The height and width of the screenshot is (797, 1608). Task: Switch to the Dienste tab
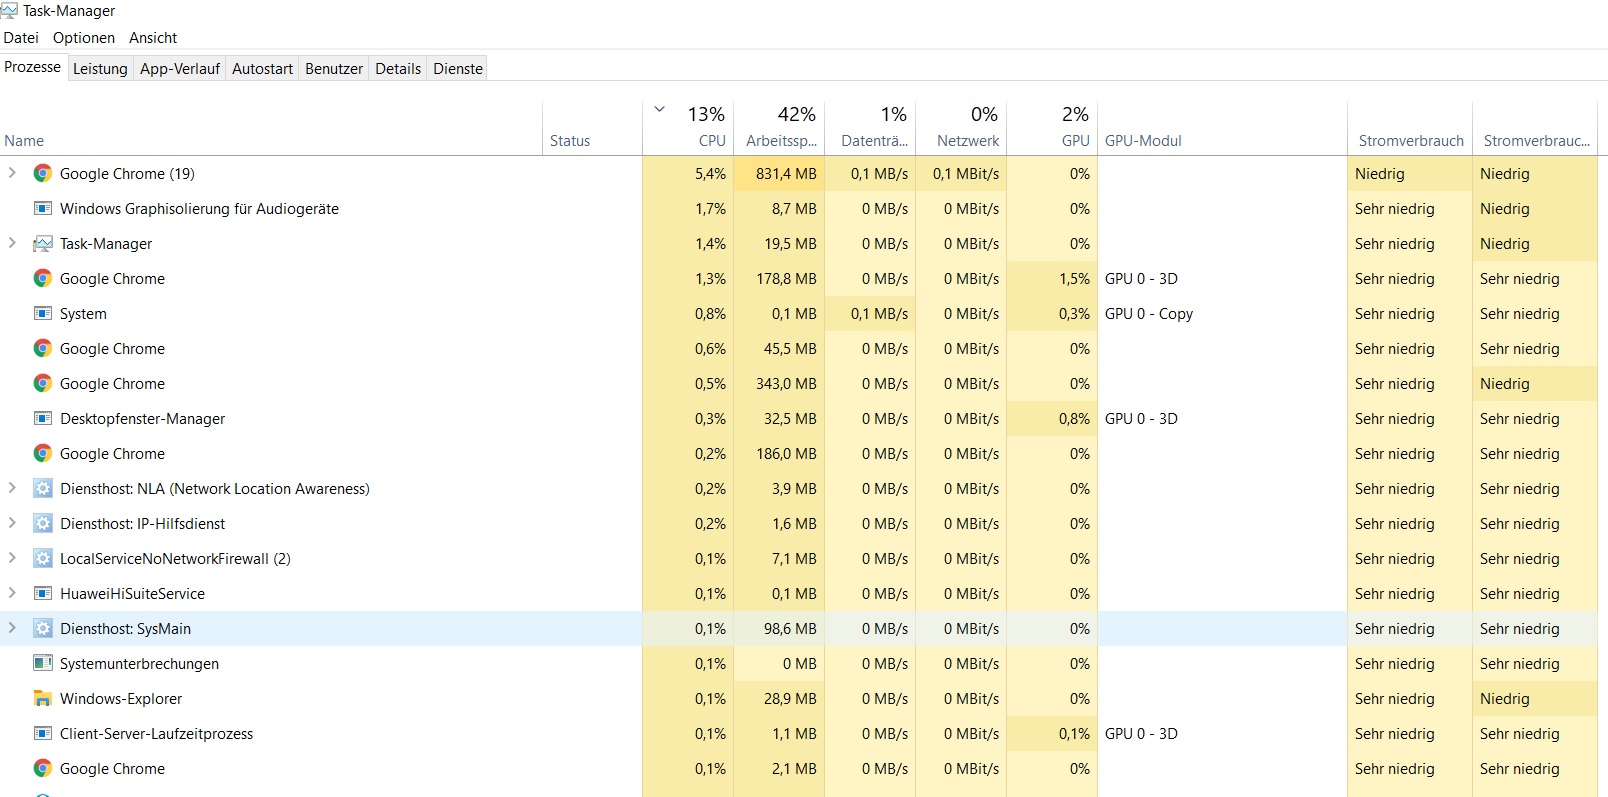click(x=458, y=69)
